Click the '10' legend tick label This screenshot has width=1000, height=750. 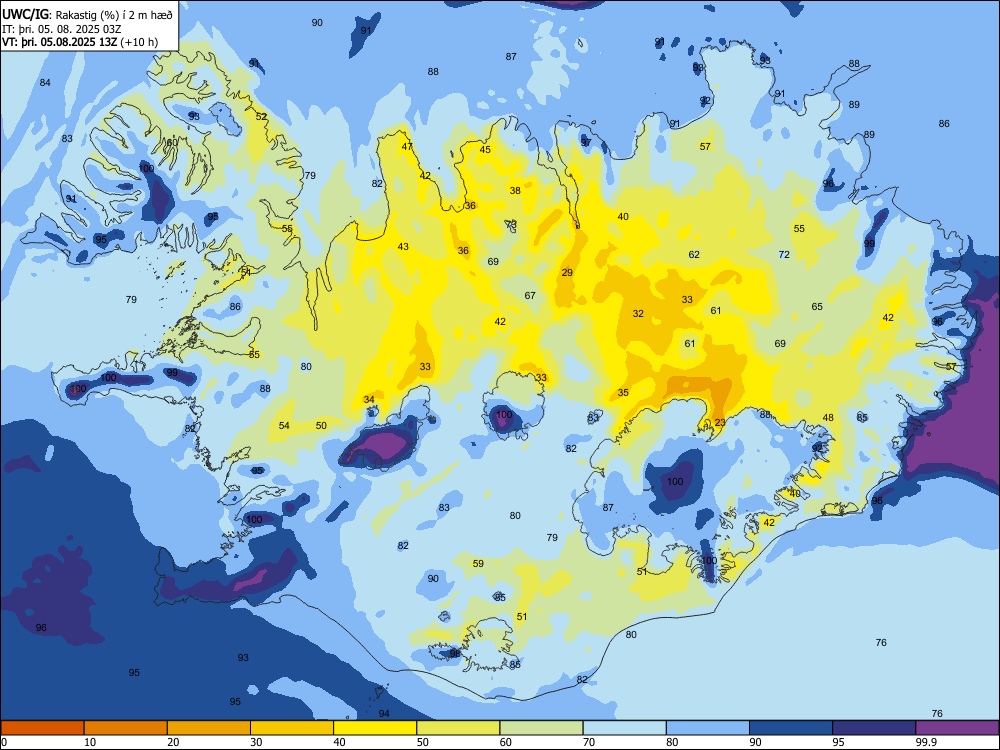[x=90, y=742]
